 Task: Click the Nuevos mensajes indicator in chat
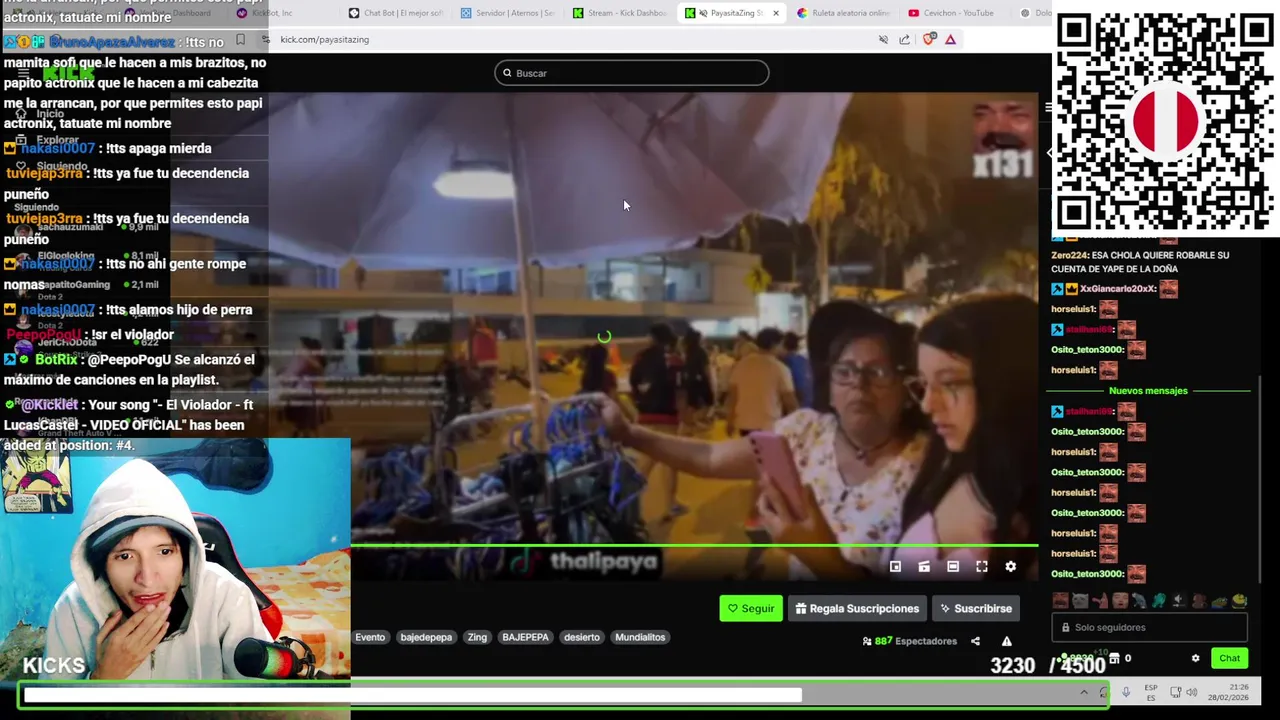[x=1148, y=391]
